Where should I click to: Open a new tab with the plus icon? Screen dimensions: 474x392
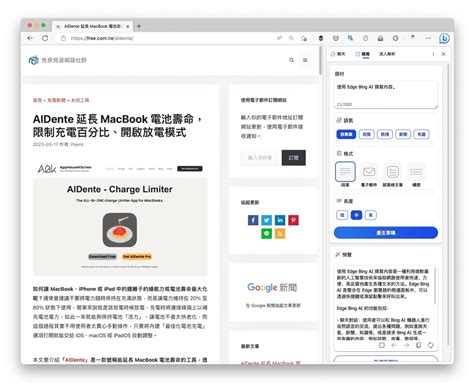[139, 26]
